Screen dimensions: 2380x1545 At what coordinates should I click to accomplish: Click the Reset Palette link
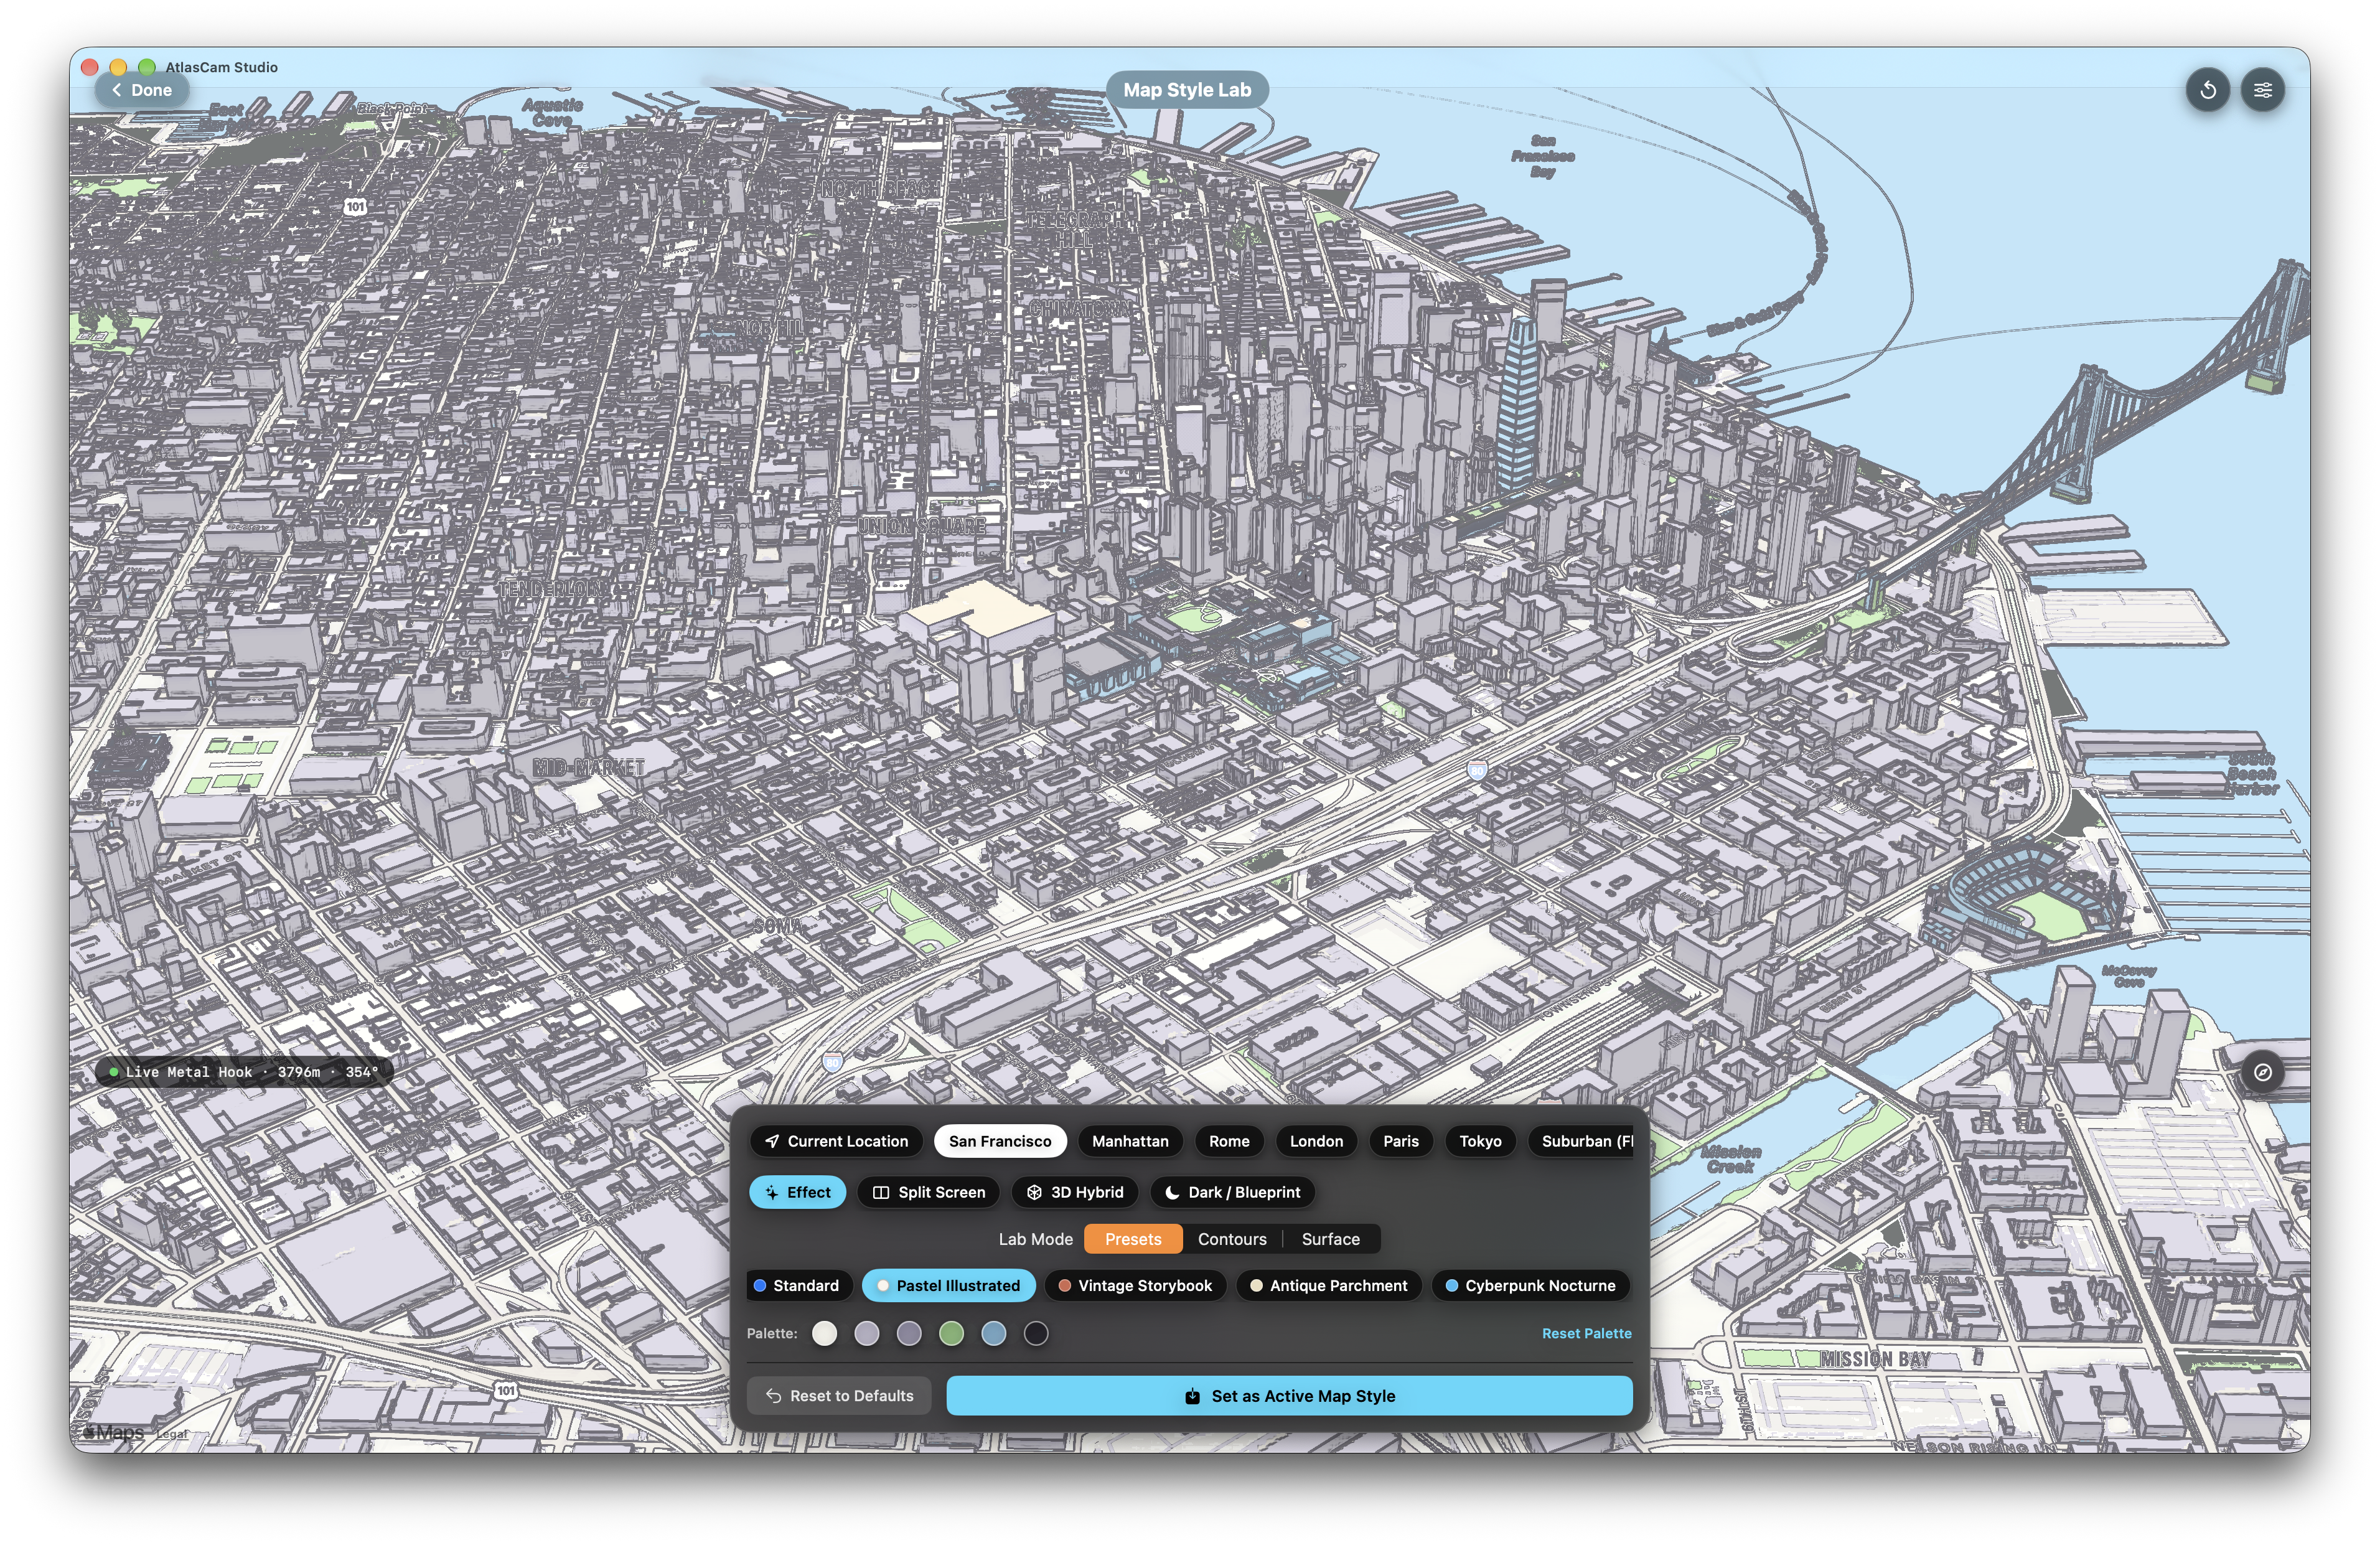tap(1586, 1333)
